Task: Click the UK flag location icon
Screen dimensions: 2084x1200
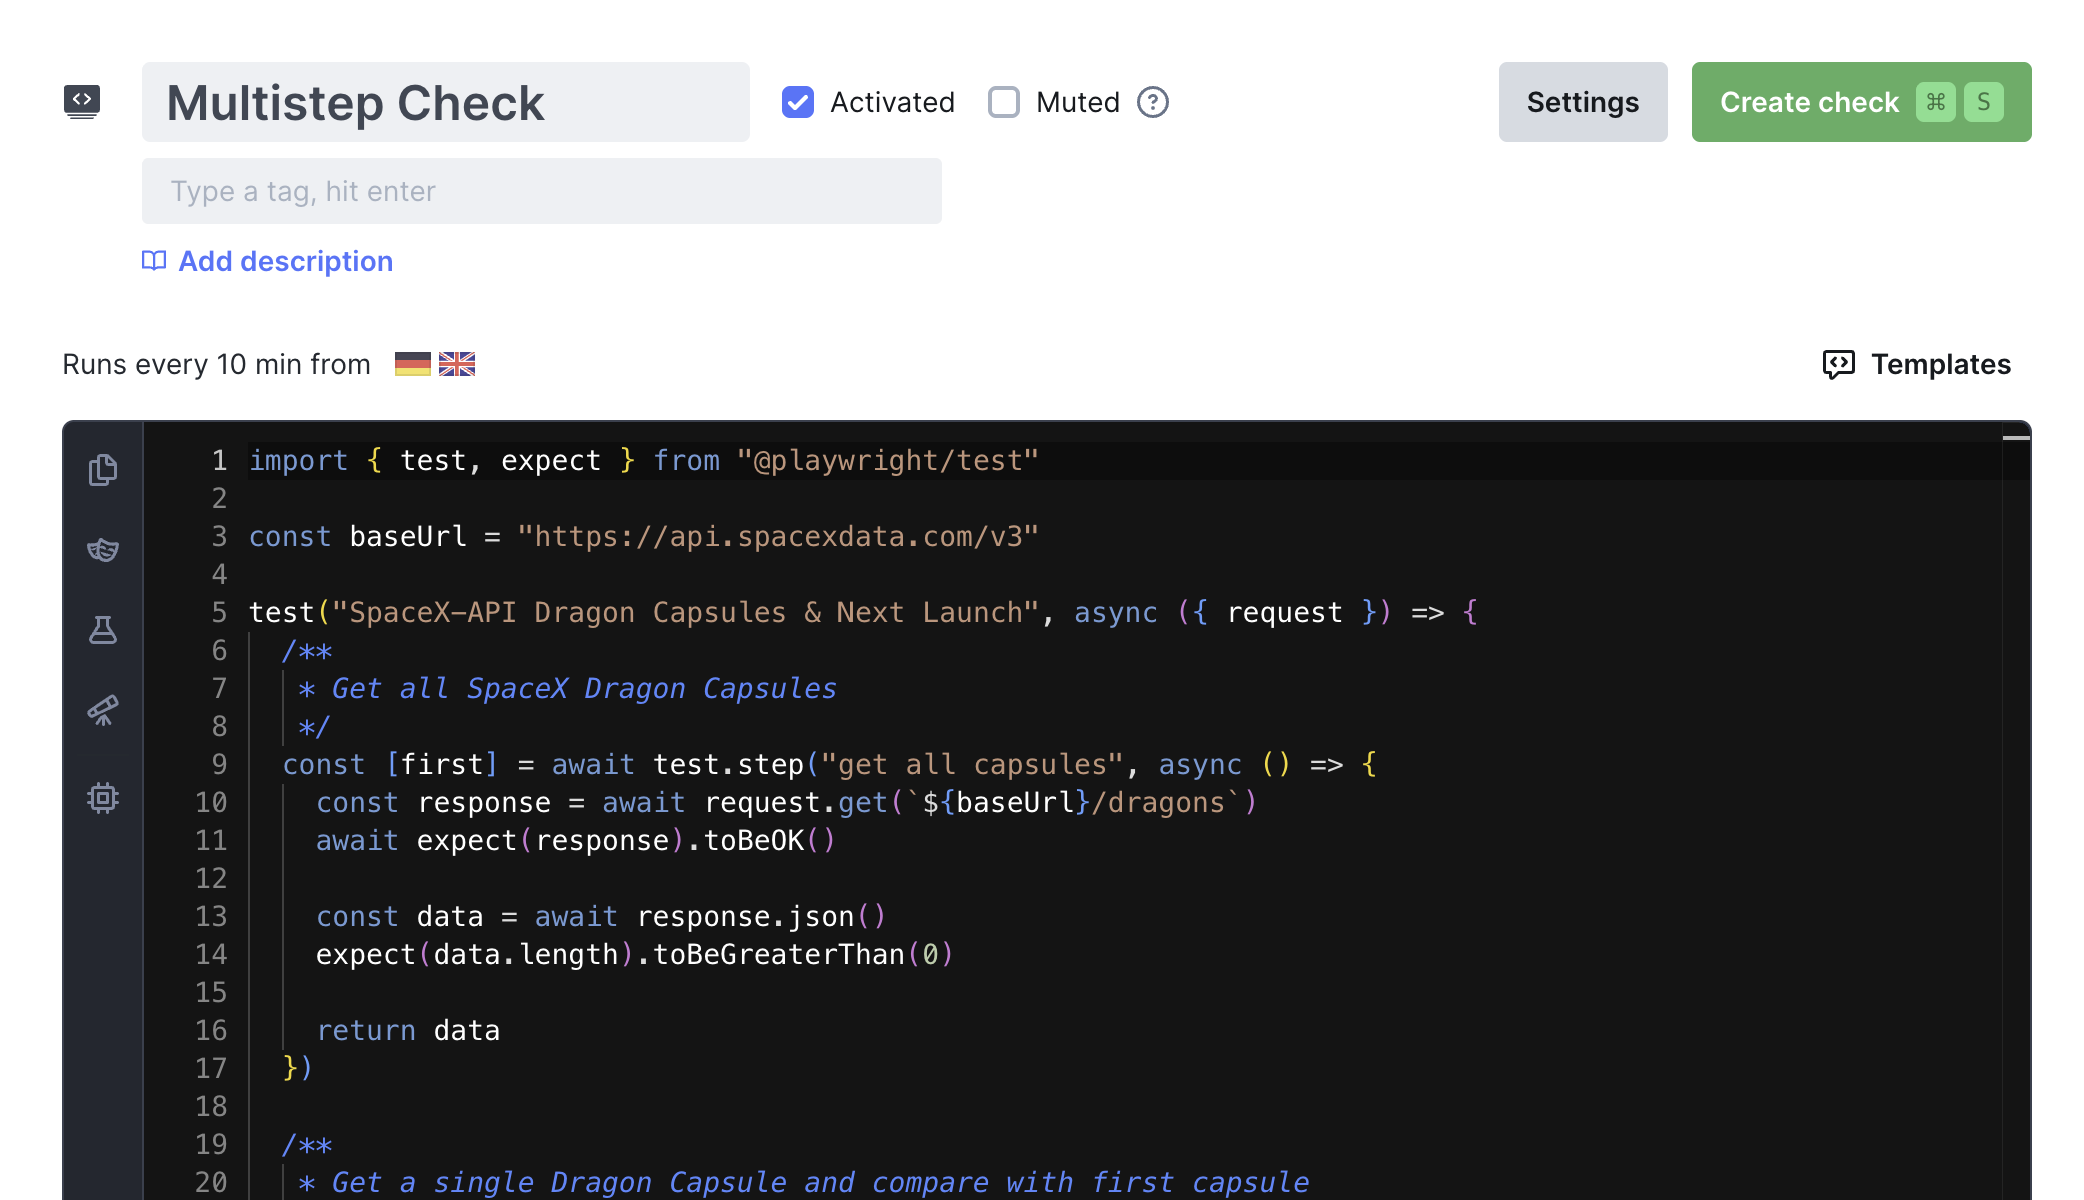Action: 457,364
